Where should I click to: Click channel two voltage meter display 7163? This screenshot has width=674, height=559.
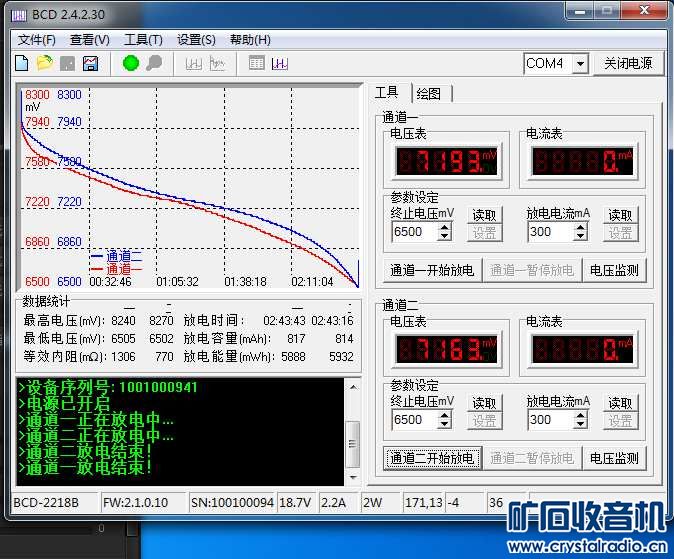[447, 349]
